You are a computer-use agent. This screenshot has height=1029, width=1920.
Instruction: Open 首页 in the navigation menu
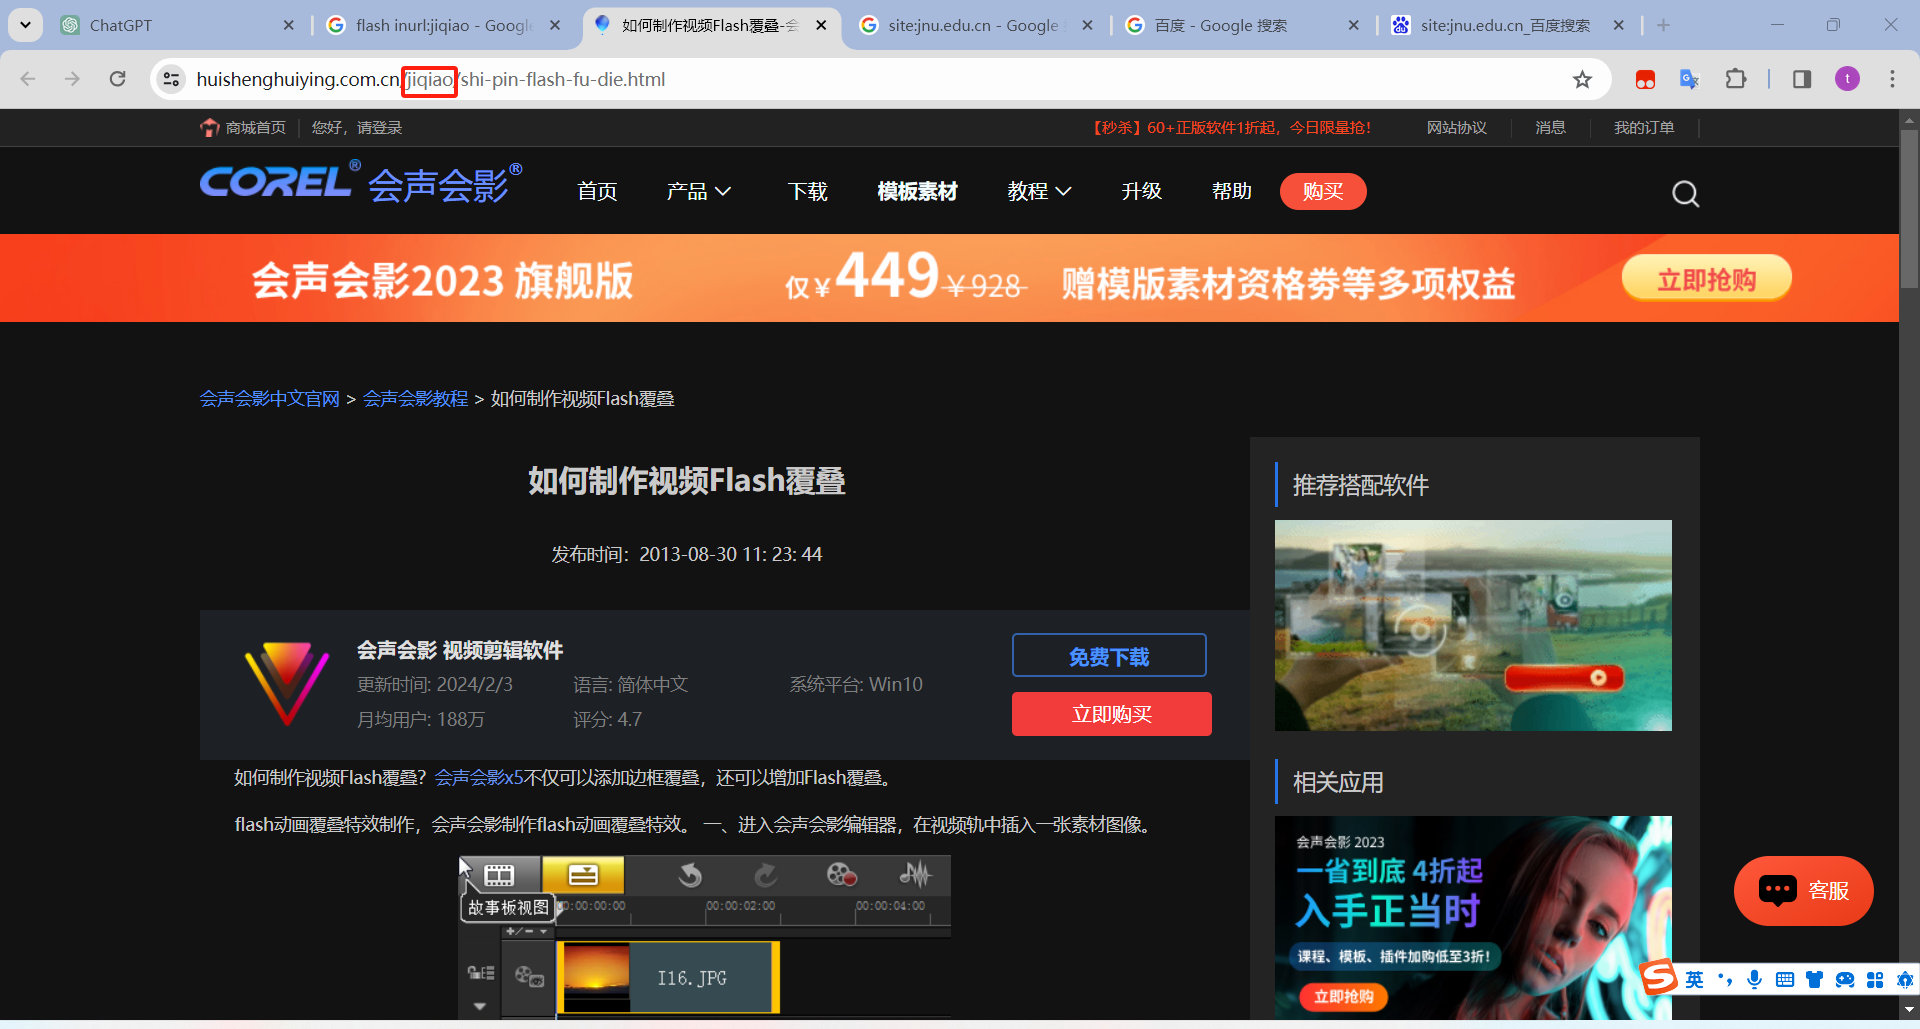pos(597,191)
